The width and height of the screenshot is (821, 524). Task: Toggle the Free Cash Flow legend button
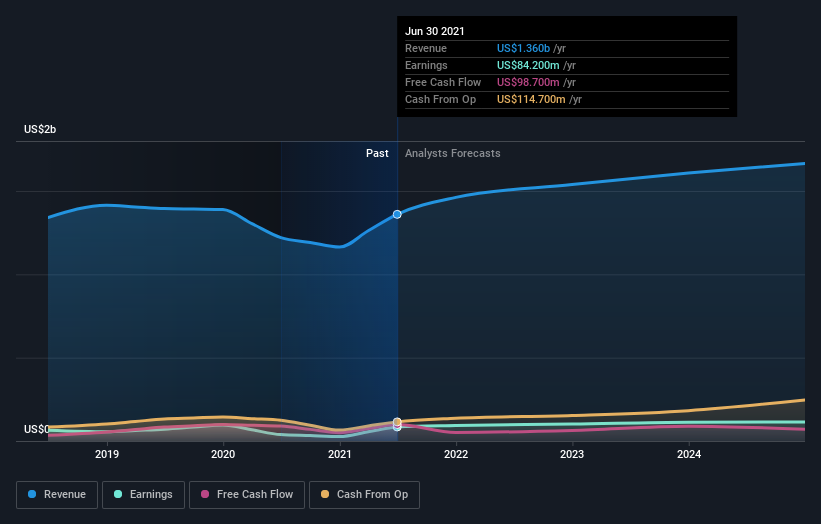pyautogui.click(x=247, y=495)
